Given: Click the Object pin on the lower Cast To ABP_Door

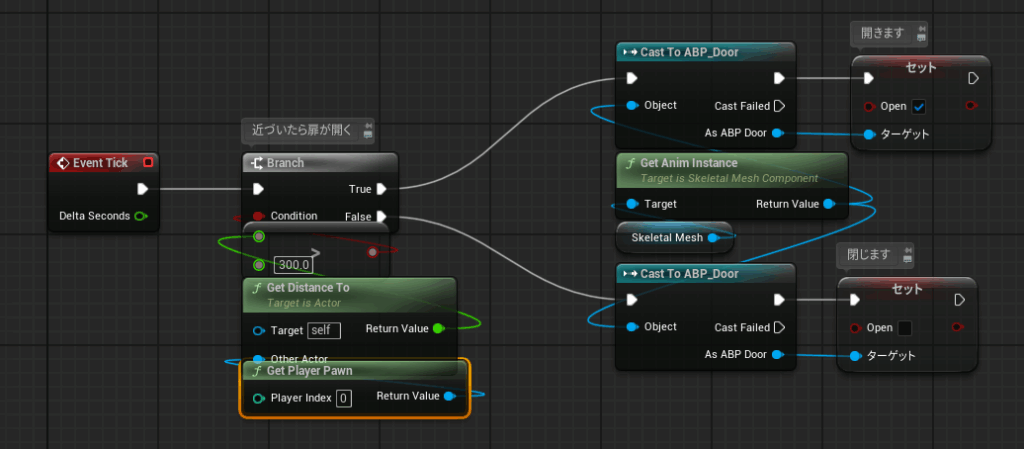Looking at the screenshot, I should pos(632,326).
